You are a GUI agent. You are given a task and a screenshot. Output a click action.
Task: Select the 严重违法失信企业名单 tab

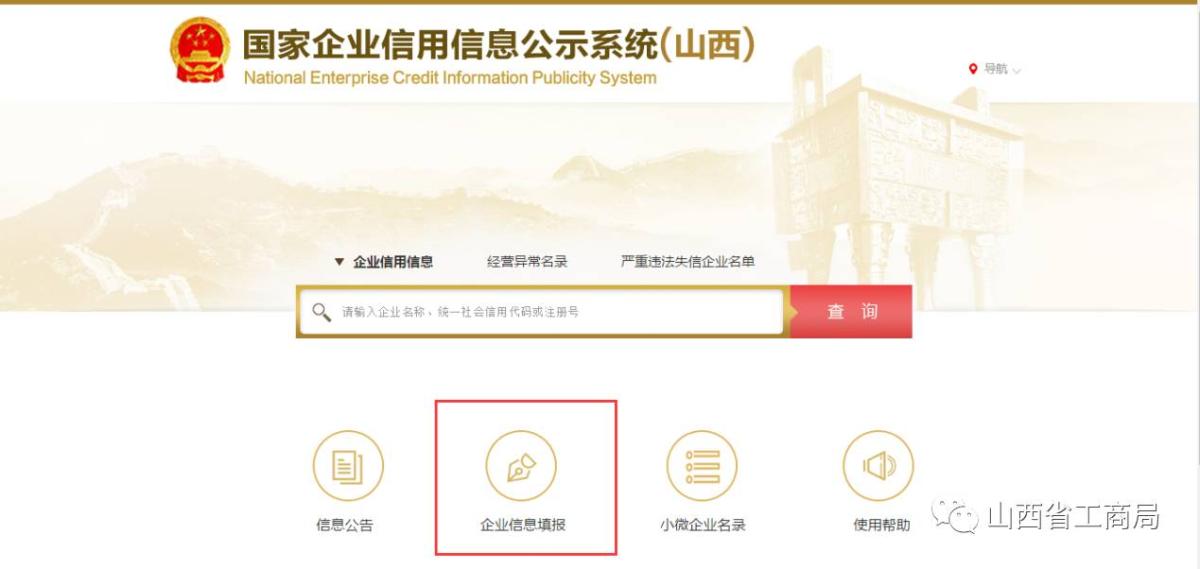(x=688, y=262)
